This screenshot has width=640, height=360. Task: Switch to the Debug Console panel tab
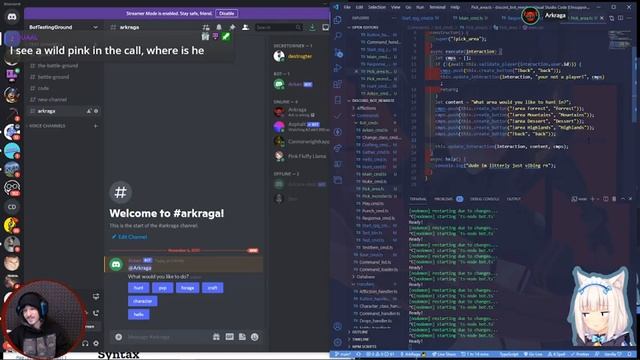point(484,199)
